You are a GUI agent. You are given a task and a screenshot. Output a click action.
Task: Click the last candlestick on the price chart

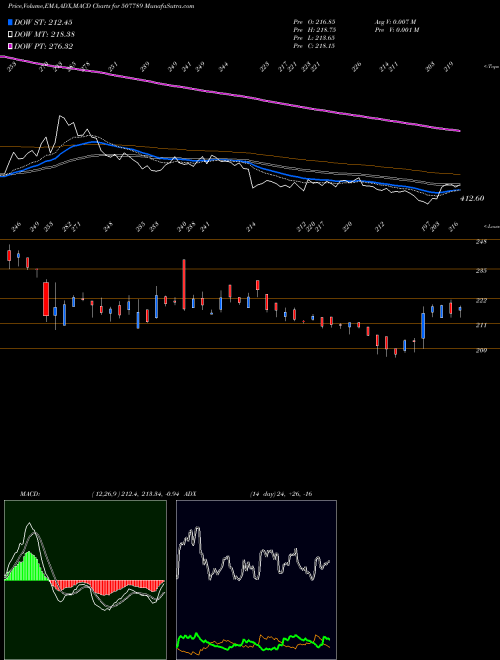point(460,309)
